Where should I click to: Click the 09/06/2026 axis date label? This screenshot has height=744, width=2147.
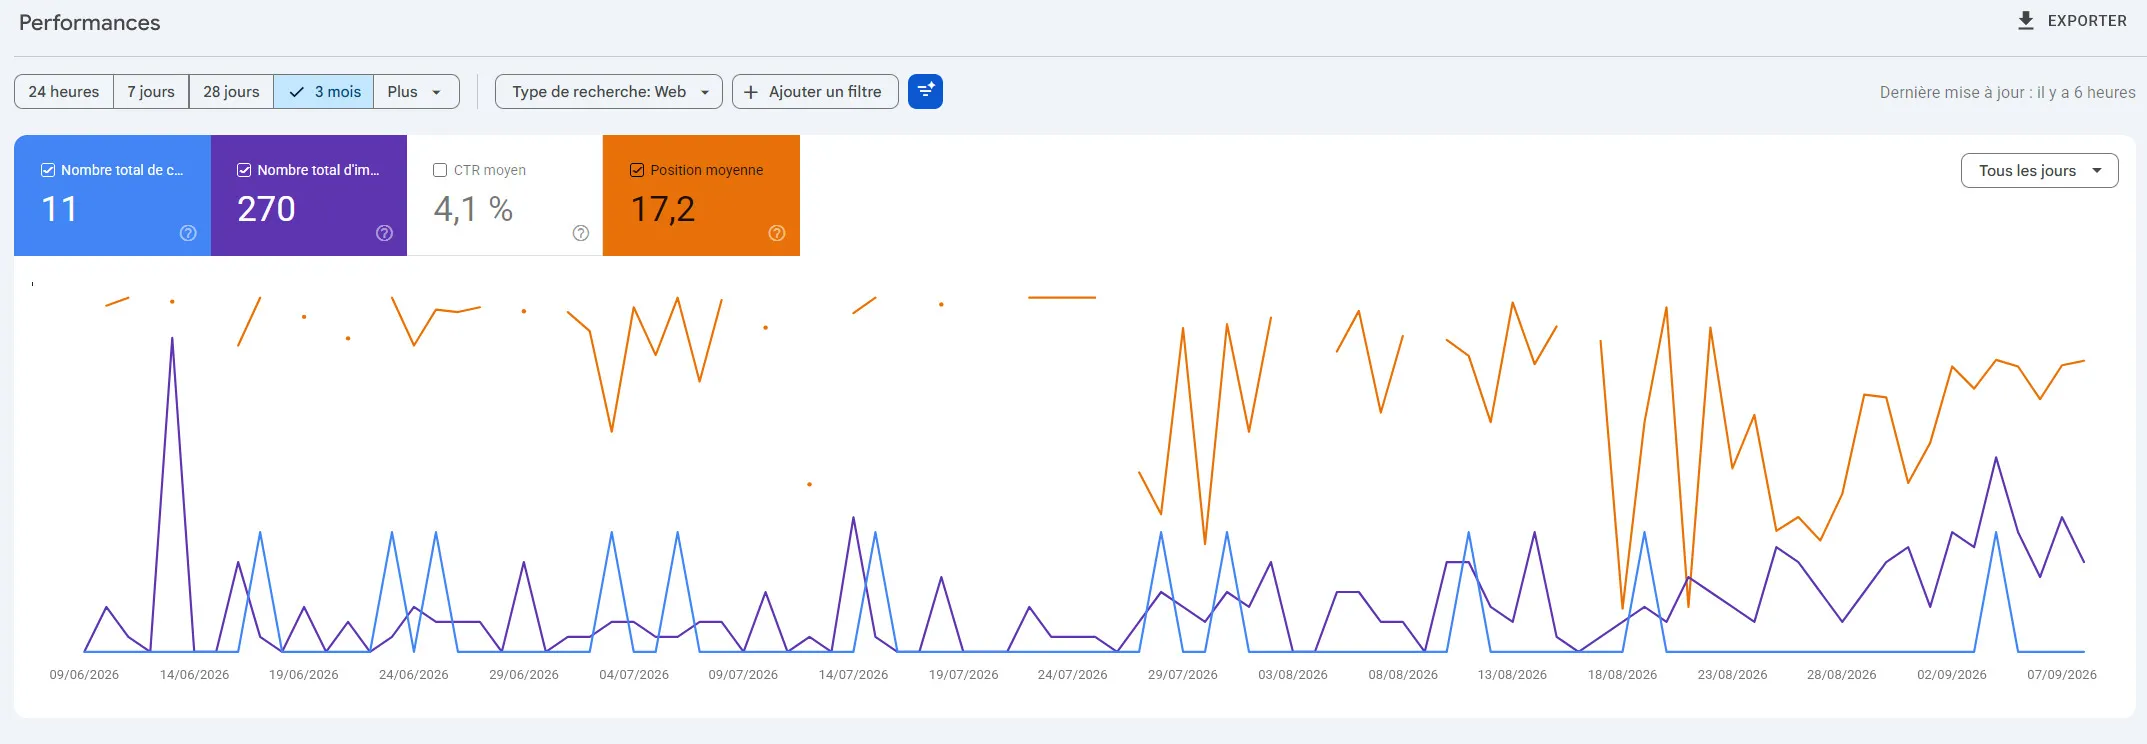pos(84,675)
